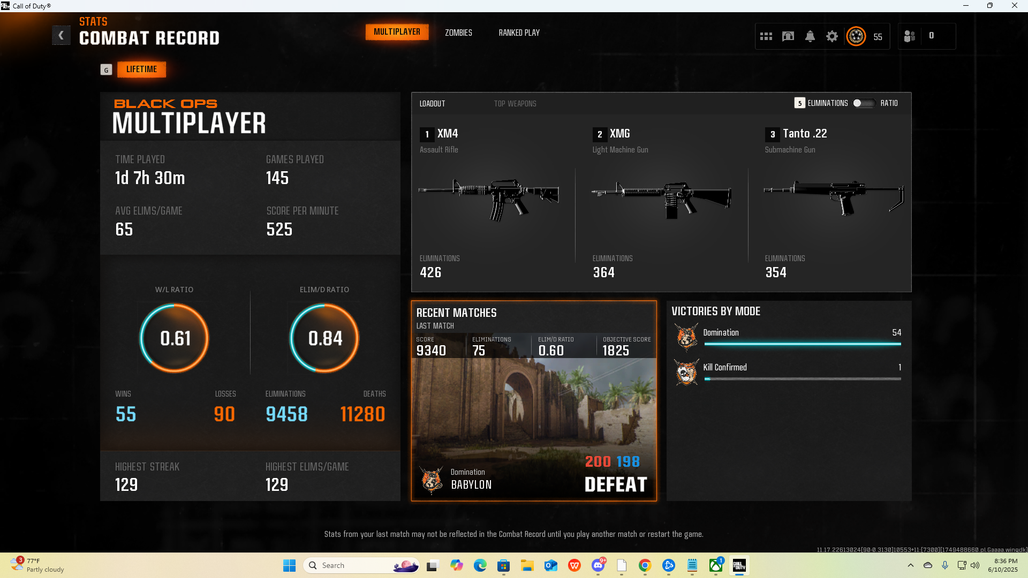
Task: Open Microsoft Store from the taskbar
Action: (x=504, y=566)
